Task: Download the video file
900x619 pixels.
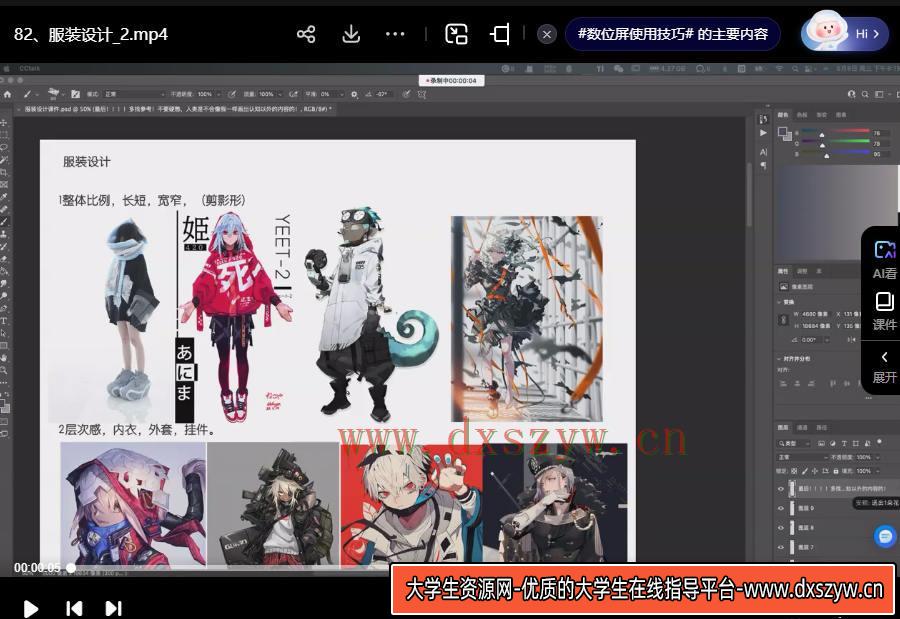Action: coord(351,34)
